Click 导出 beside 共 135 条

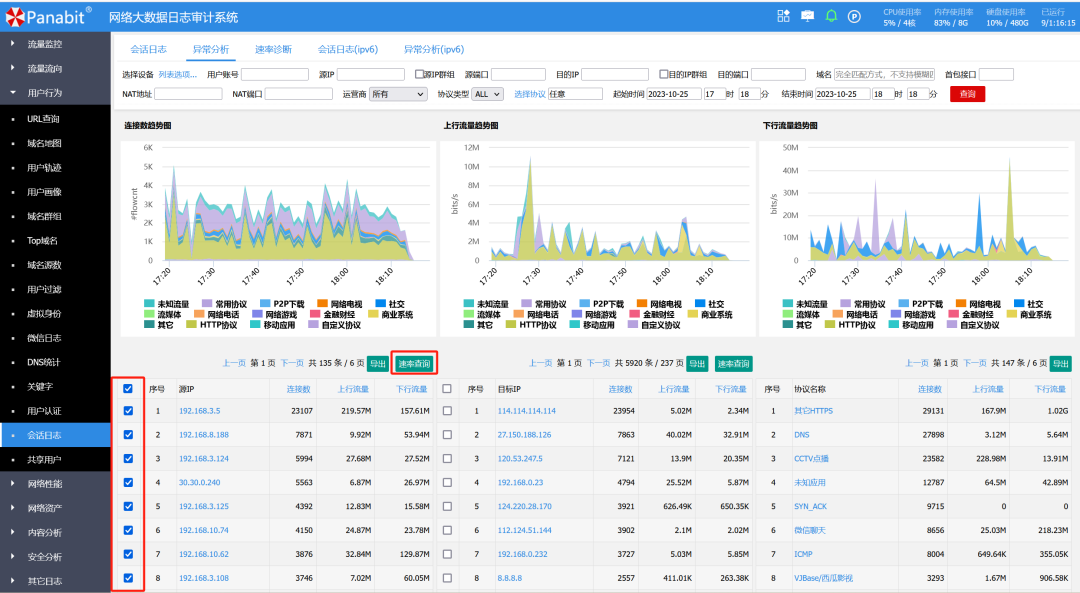[377, 364]
